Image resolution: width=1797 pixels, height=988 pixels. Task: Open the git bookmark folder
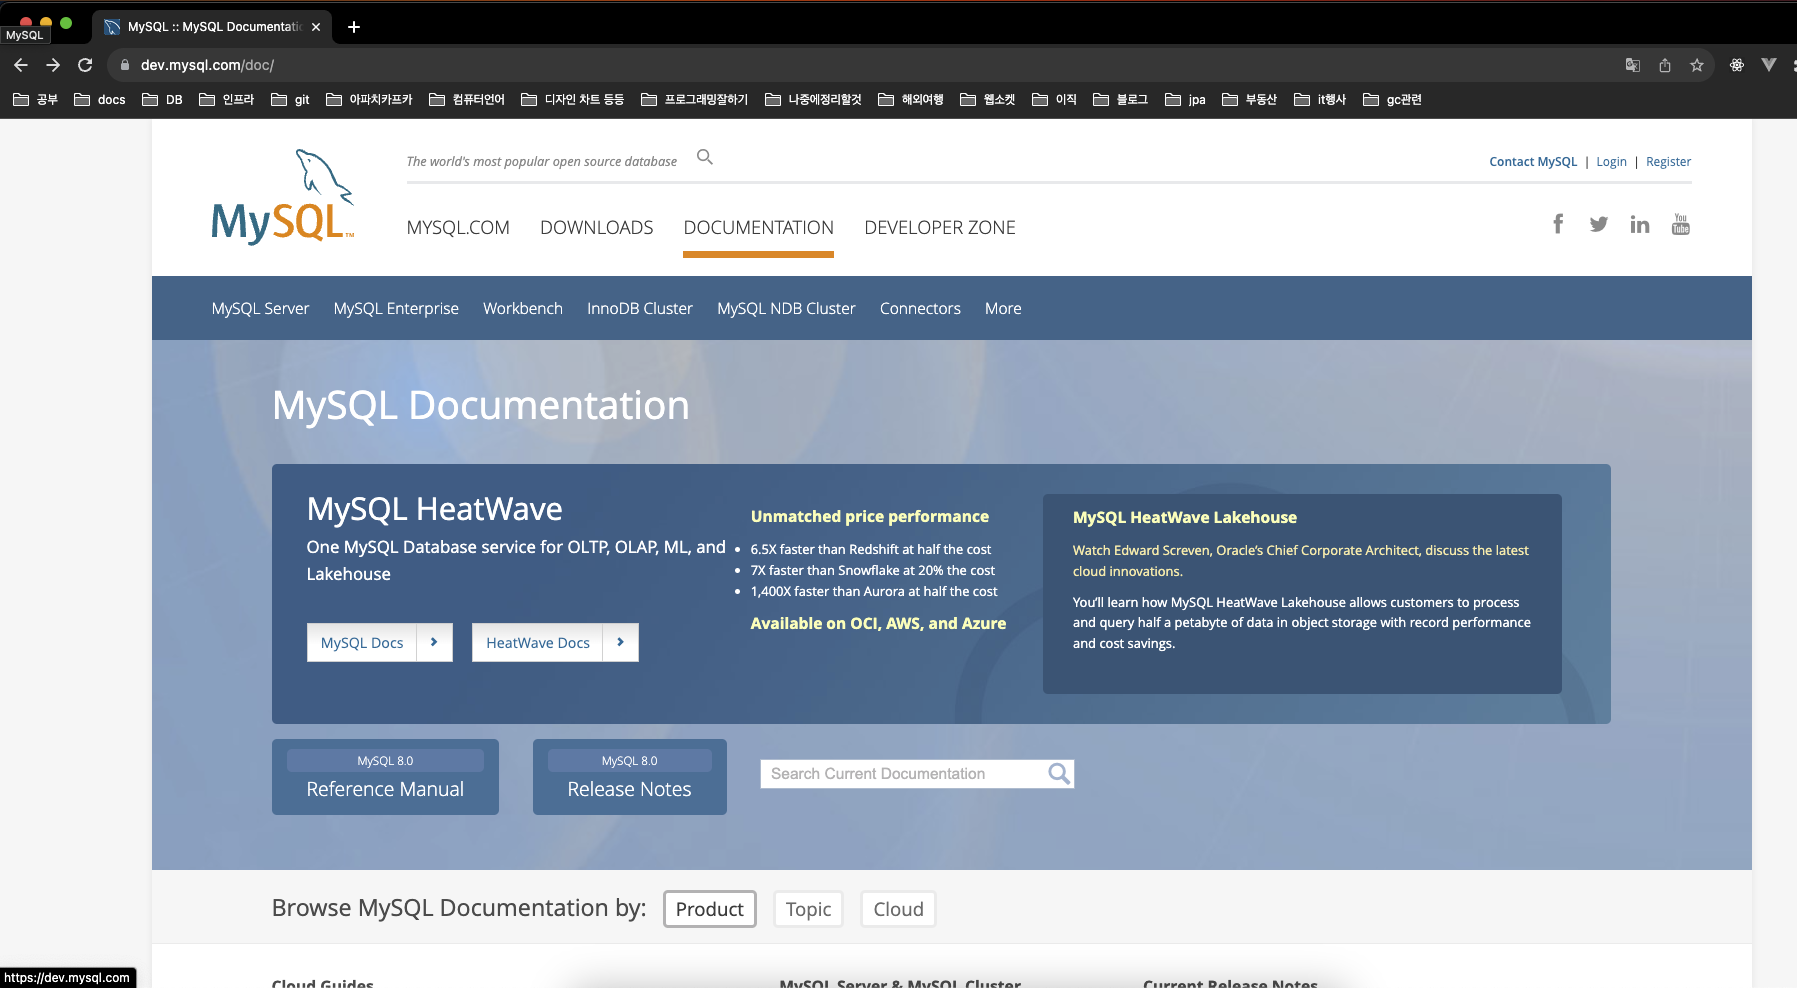[290, 100]
